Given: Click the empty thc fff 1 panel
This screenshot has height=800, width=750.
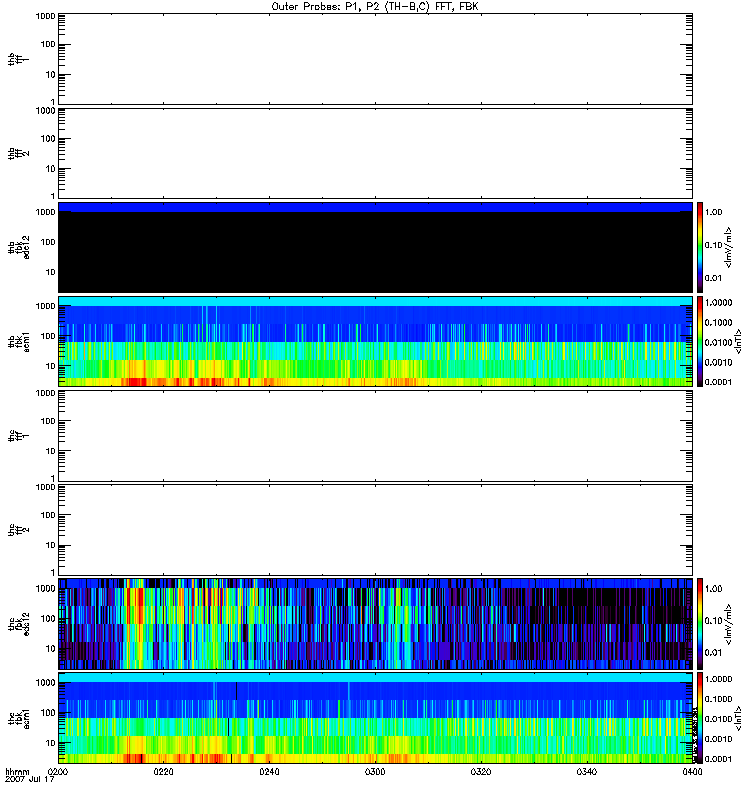Looking at the screenshot, I should point(375,434).
